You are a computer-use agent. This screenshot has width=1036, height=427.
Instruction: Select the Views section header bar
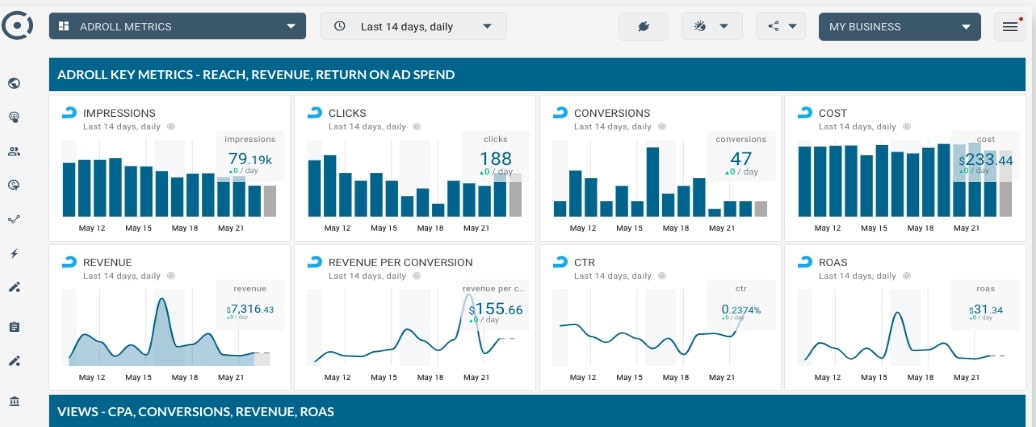(x=537, y=411)
